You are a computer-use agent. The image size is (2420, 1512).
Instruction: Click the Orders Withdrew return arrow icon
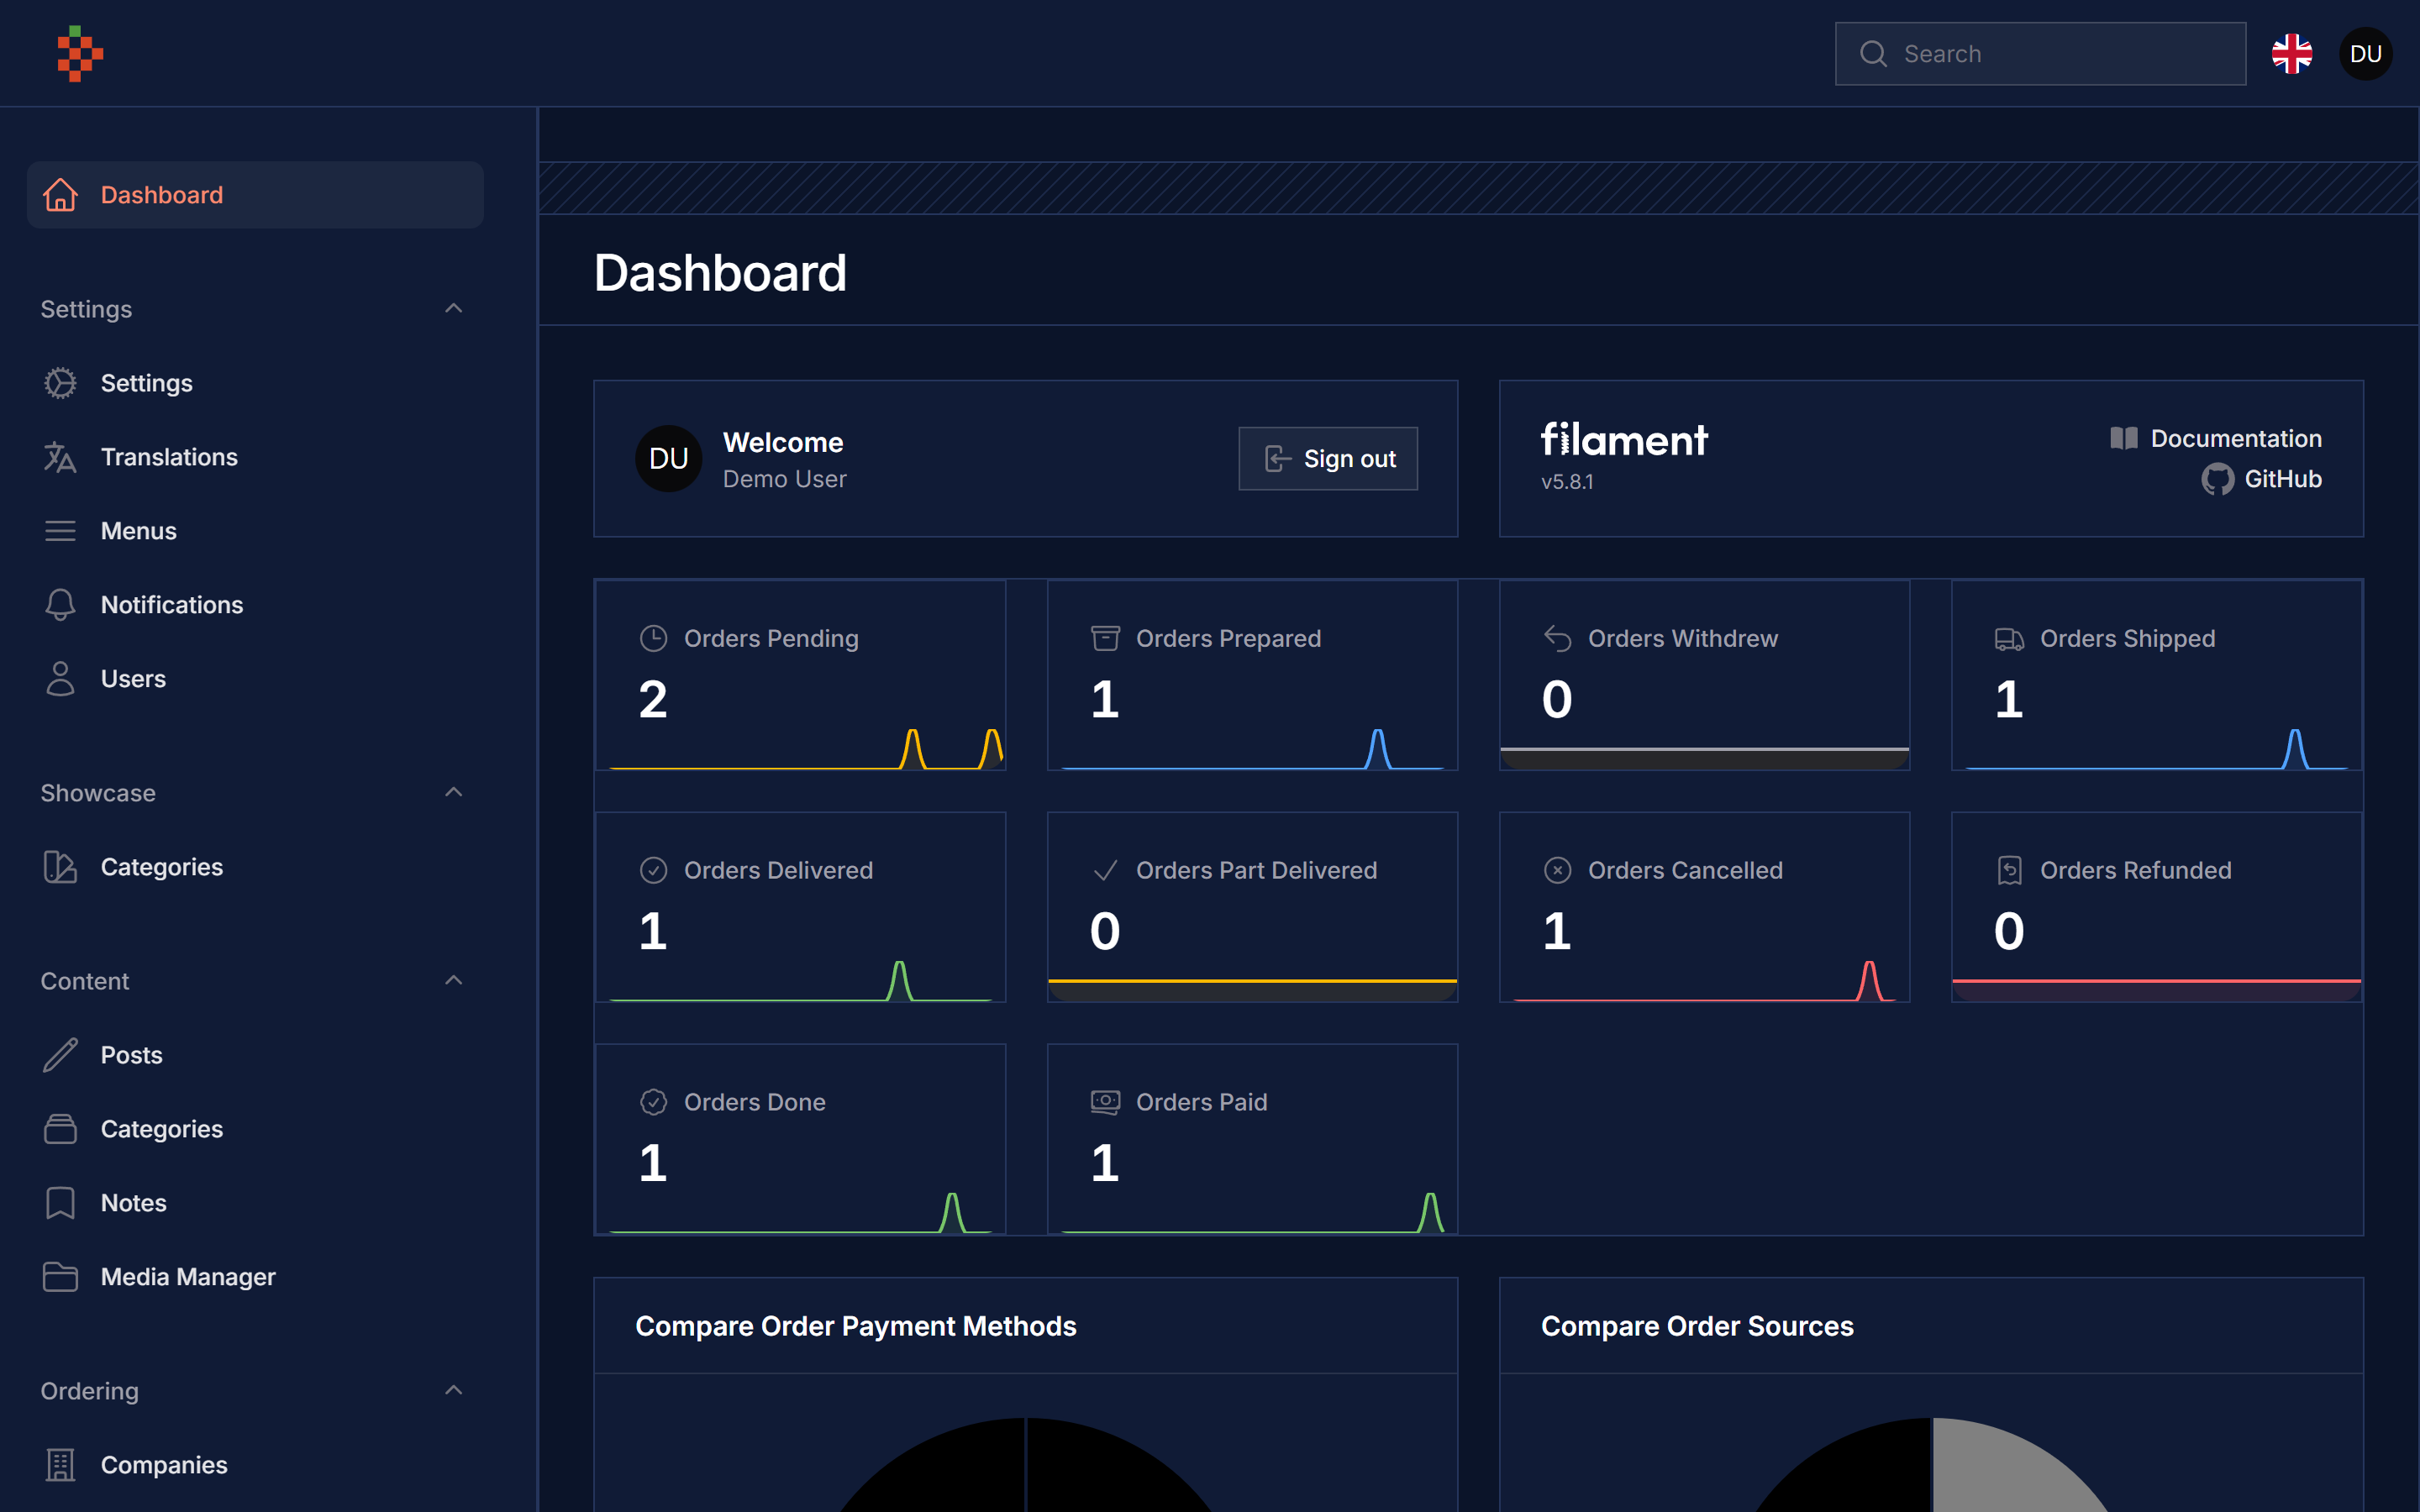[1557, 638]
